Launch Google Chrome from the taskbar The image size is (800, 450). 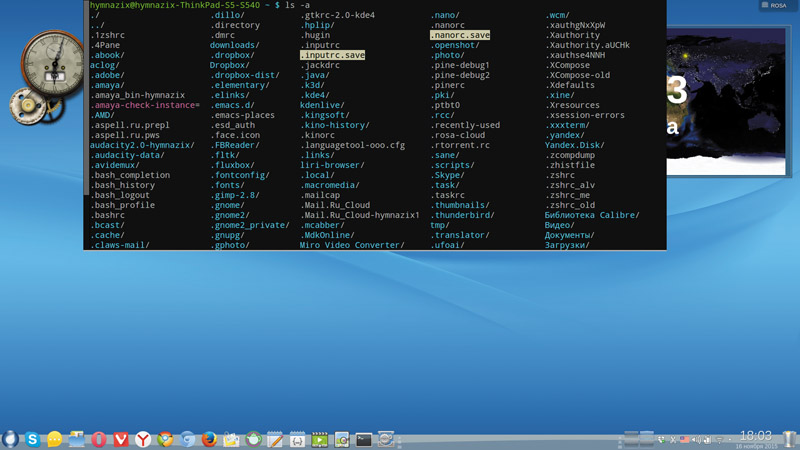(165, 439)
